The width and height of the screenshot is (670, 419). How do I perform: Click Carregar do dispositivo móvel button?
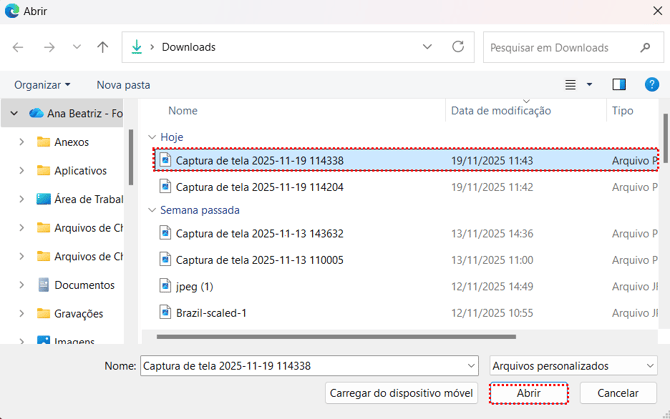tap(400, 394)
